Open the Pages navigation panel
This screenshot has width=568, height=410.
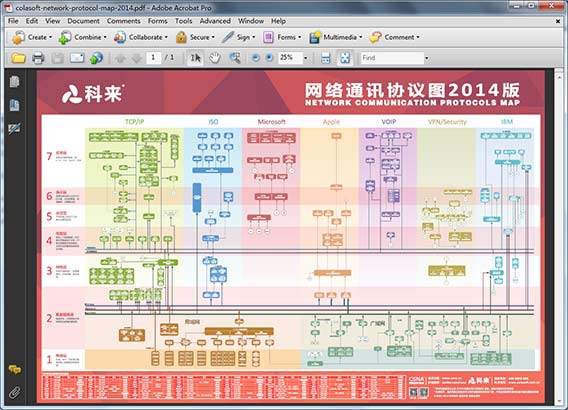pos(14,82)
